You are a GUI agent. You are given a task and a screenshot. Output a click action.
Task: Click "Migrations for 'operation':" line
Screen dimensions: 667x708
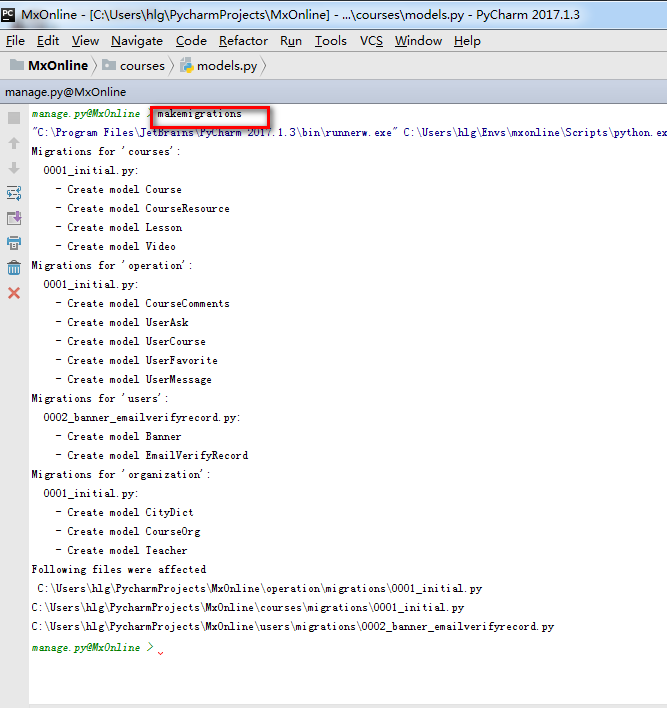click(112, 266)
